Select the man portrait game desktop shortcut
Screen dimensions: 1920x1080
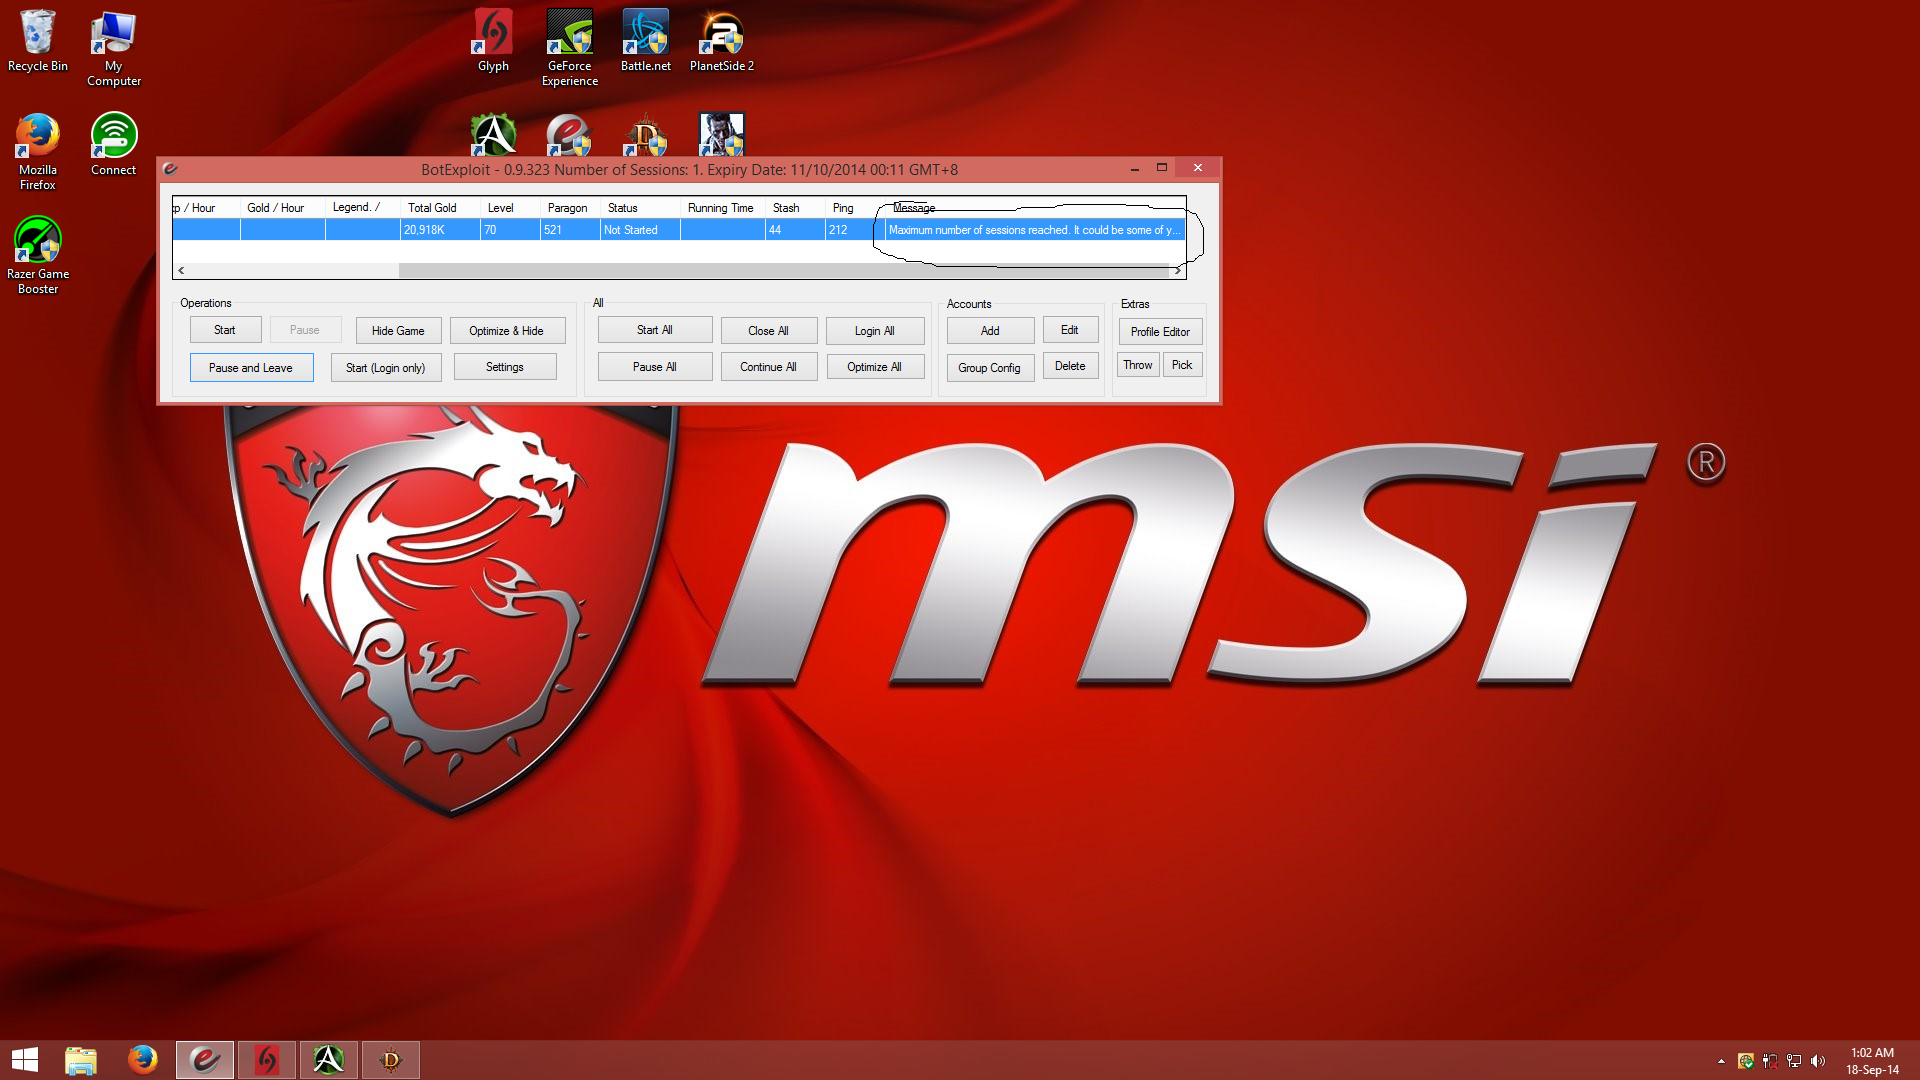pos(721,134)
